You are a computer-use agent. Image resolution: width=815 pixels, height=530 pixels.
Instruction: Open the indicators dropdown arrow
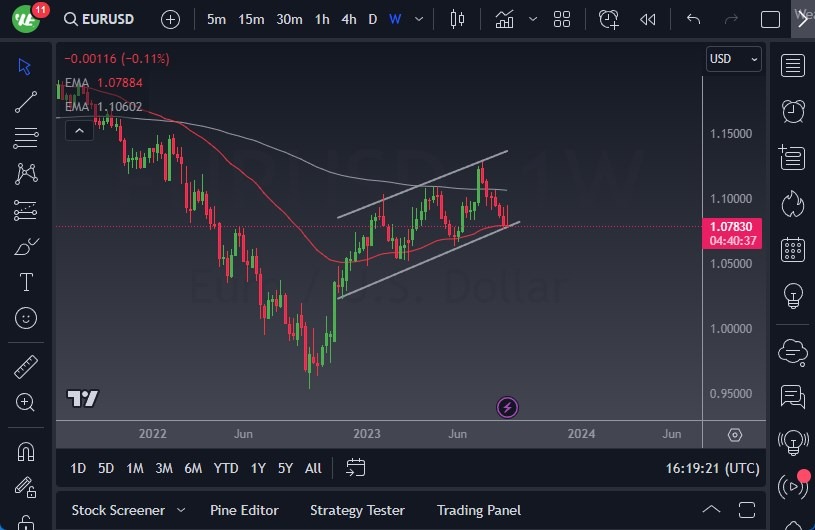pyautogui.click(x=533, y=19)
